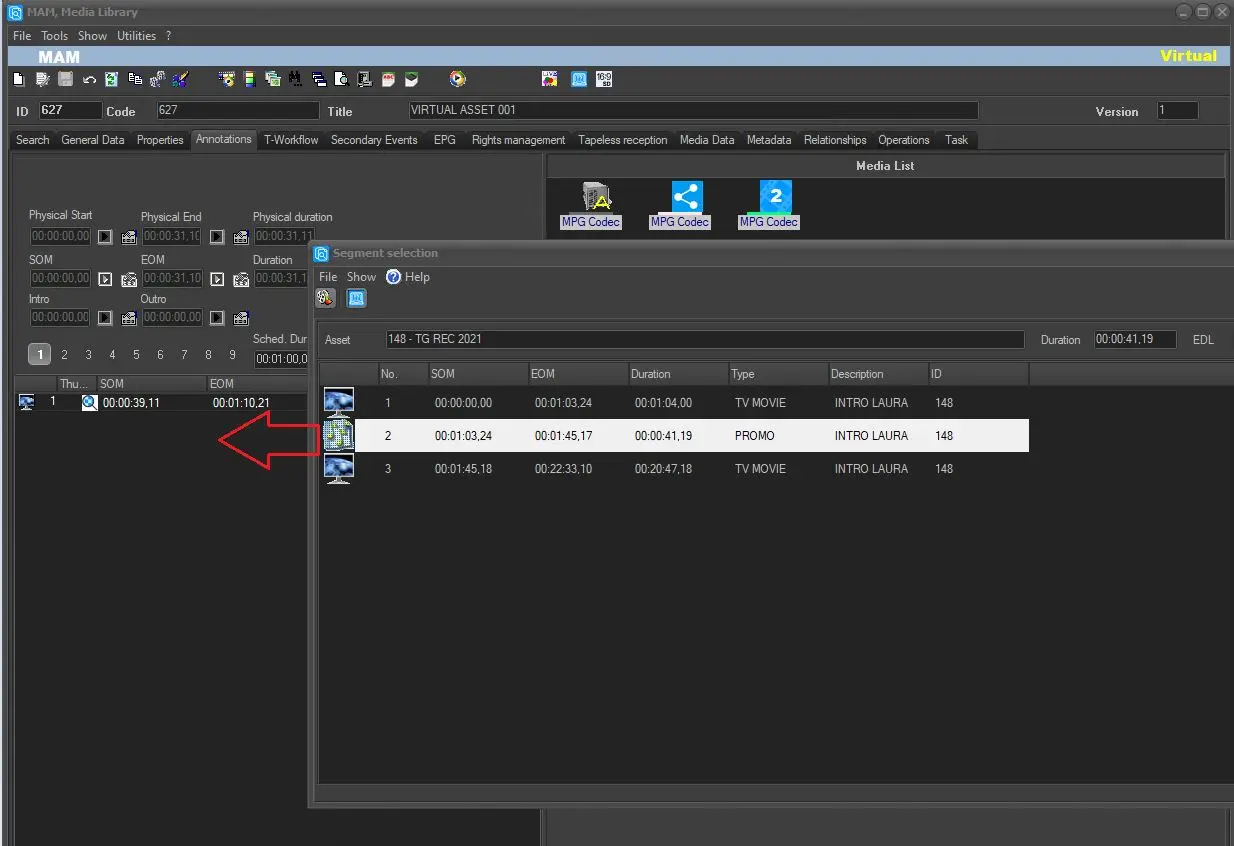1234x846 pixels.
Task: Click the binoculars search toolbar icon
Action: pos(295,80)
